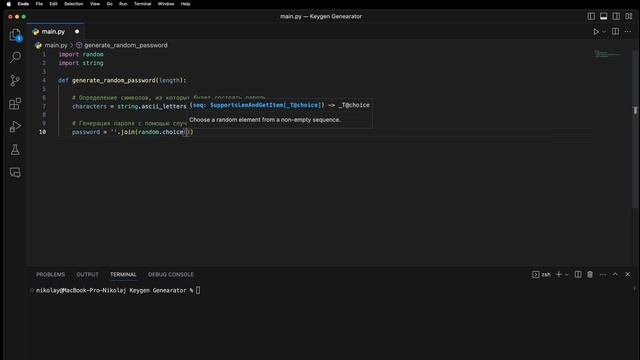The width and height of the screenshot is (640, 360).
Task: Open the Explorer view in activity bar
Action: [x=15, y=35]
